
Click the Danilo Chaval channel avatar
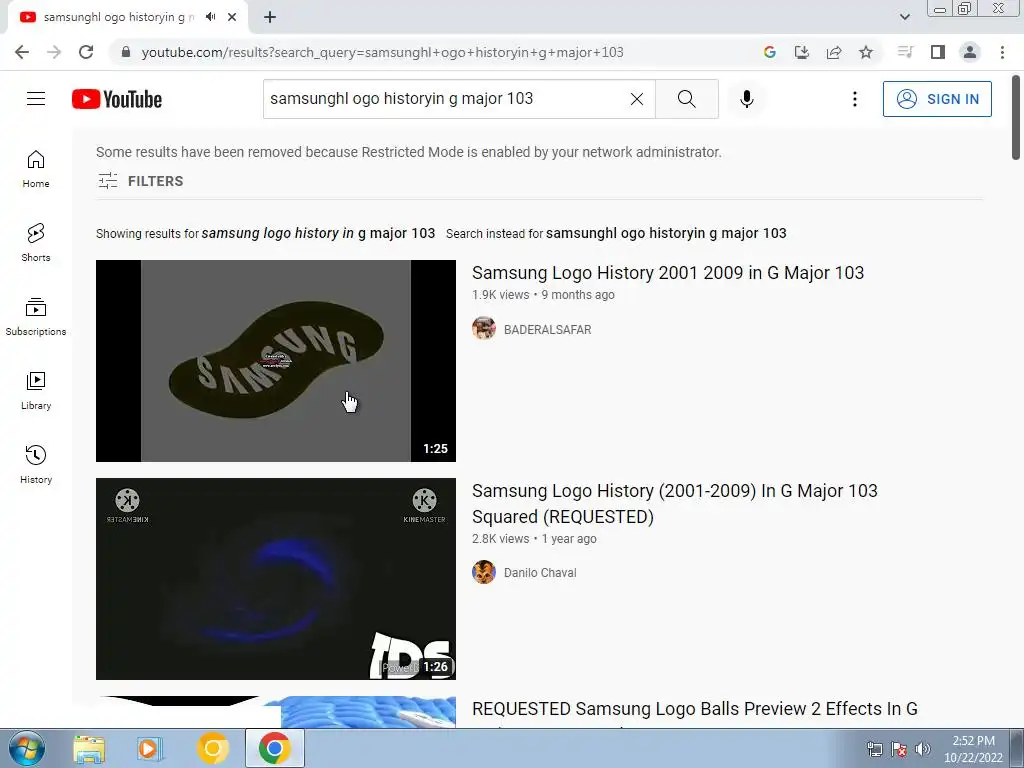(x=484, y=572)
